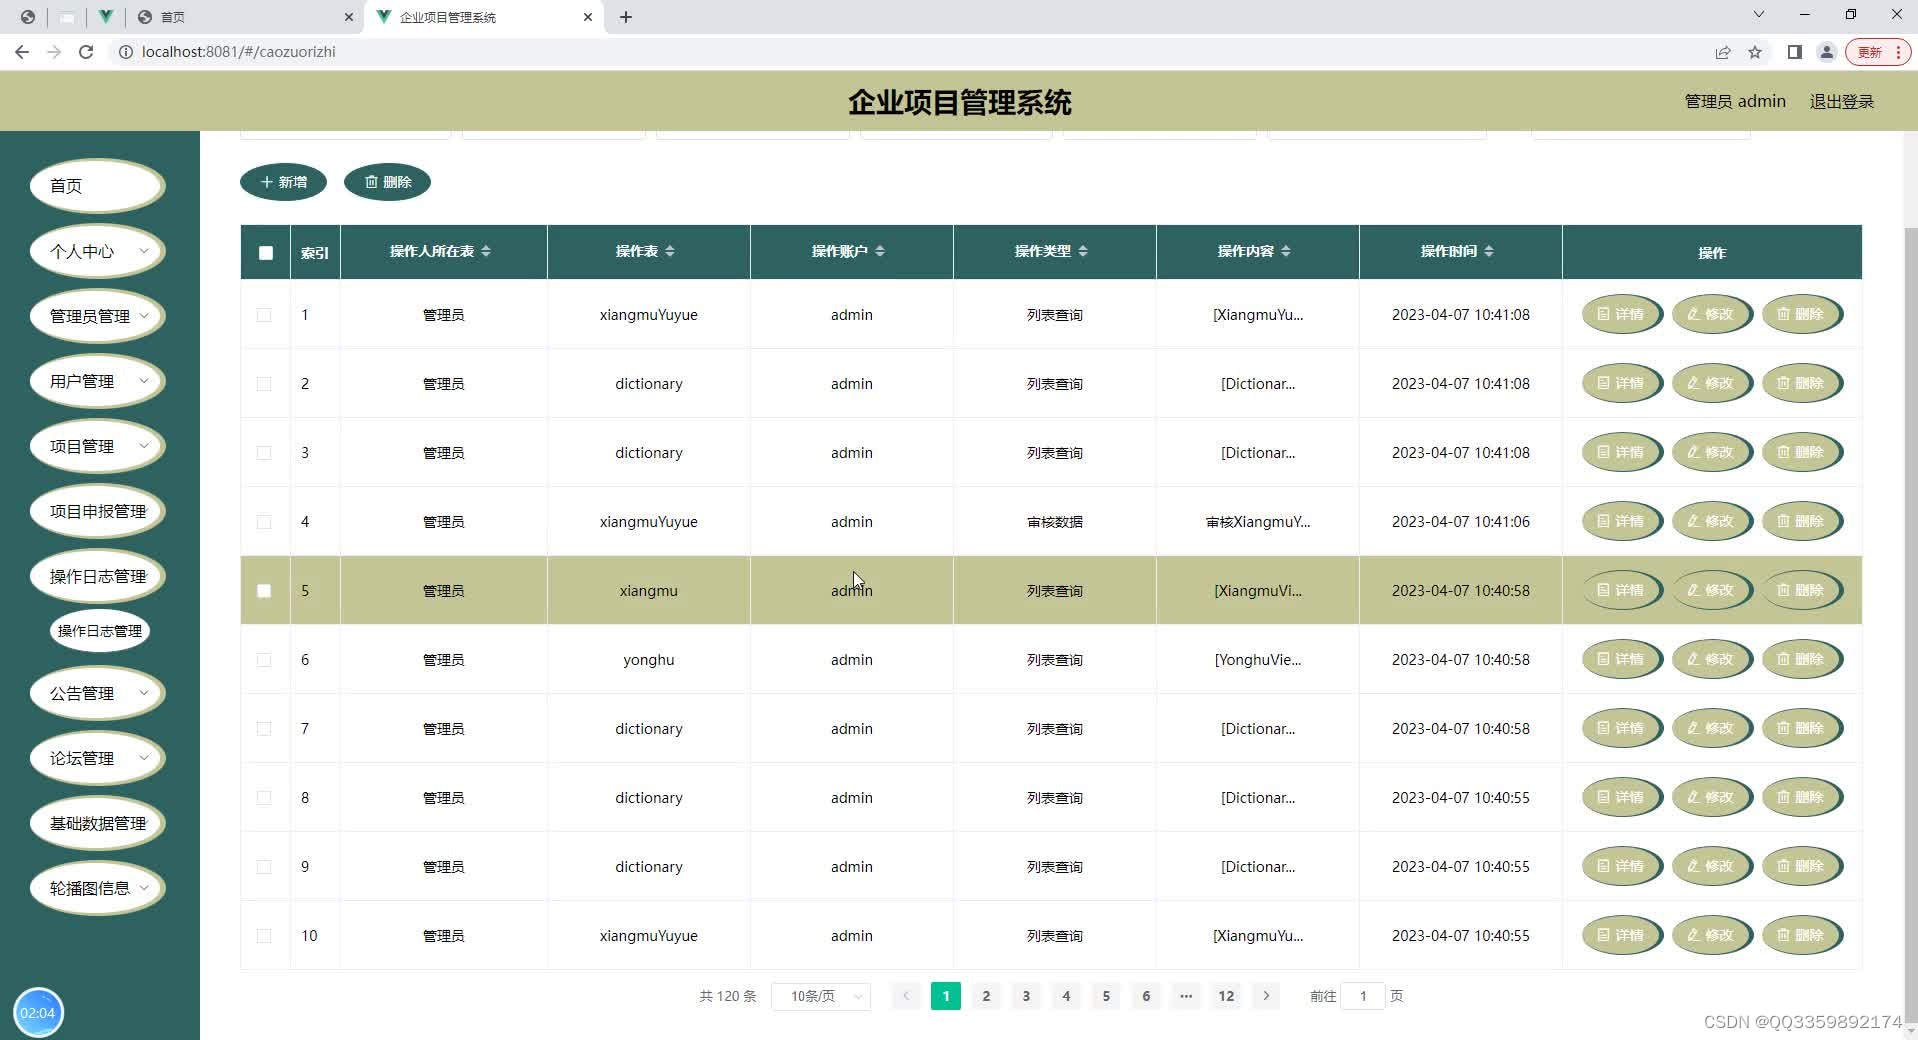Check the checkbox for row 3
Viewport: 1918px width, 1040px height.
pyautogui.click(x=264, y=453)
